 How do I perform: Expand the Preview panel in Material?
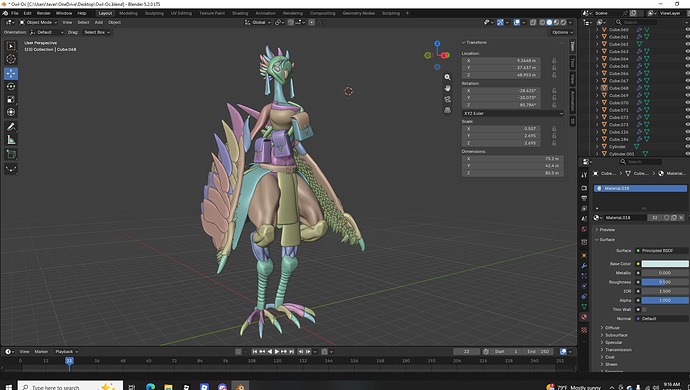click(x=606, y=229)
